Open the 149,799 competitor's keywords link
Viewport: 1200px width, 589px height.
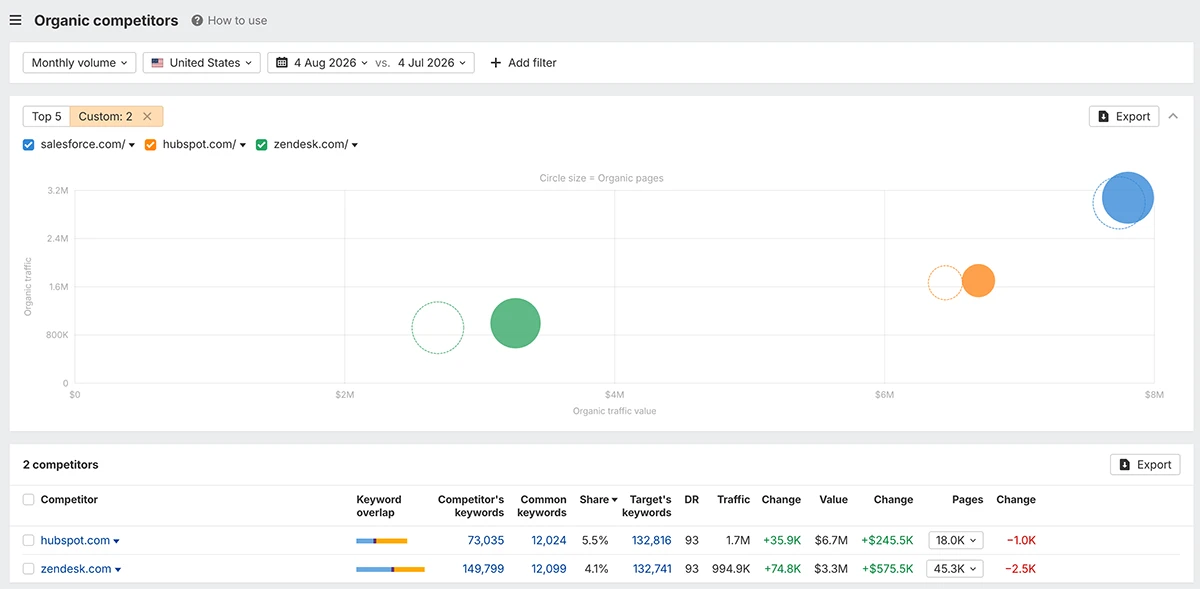point(482,569)
